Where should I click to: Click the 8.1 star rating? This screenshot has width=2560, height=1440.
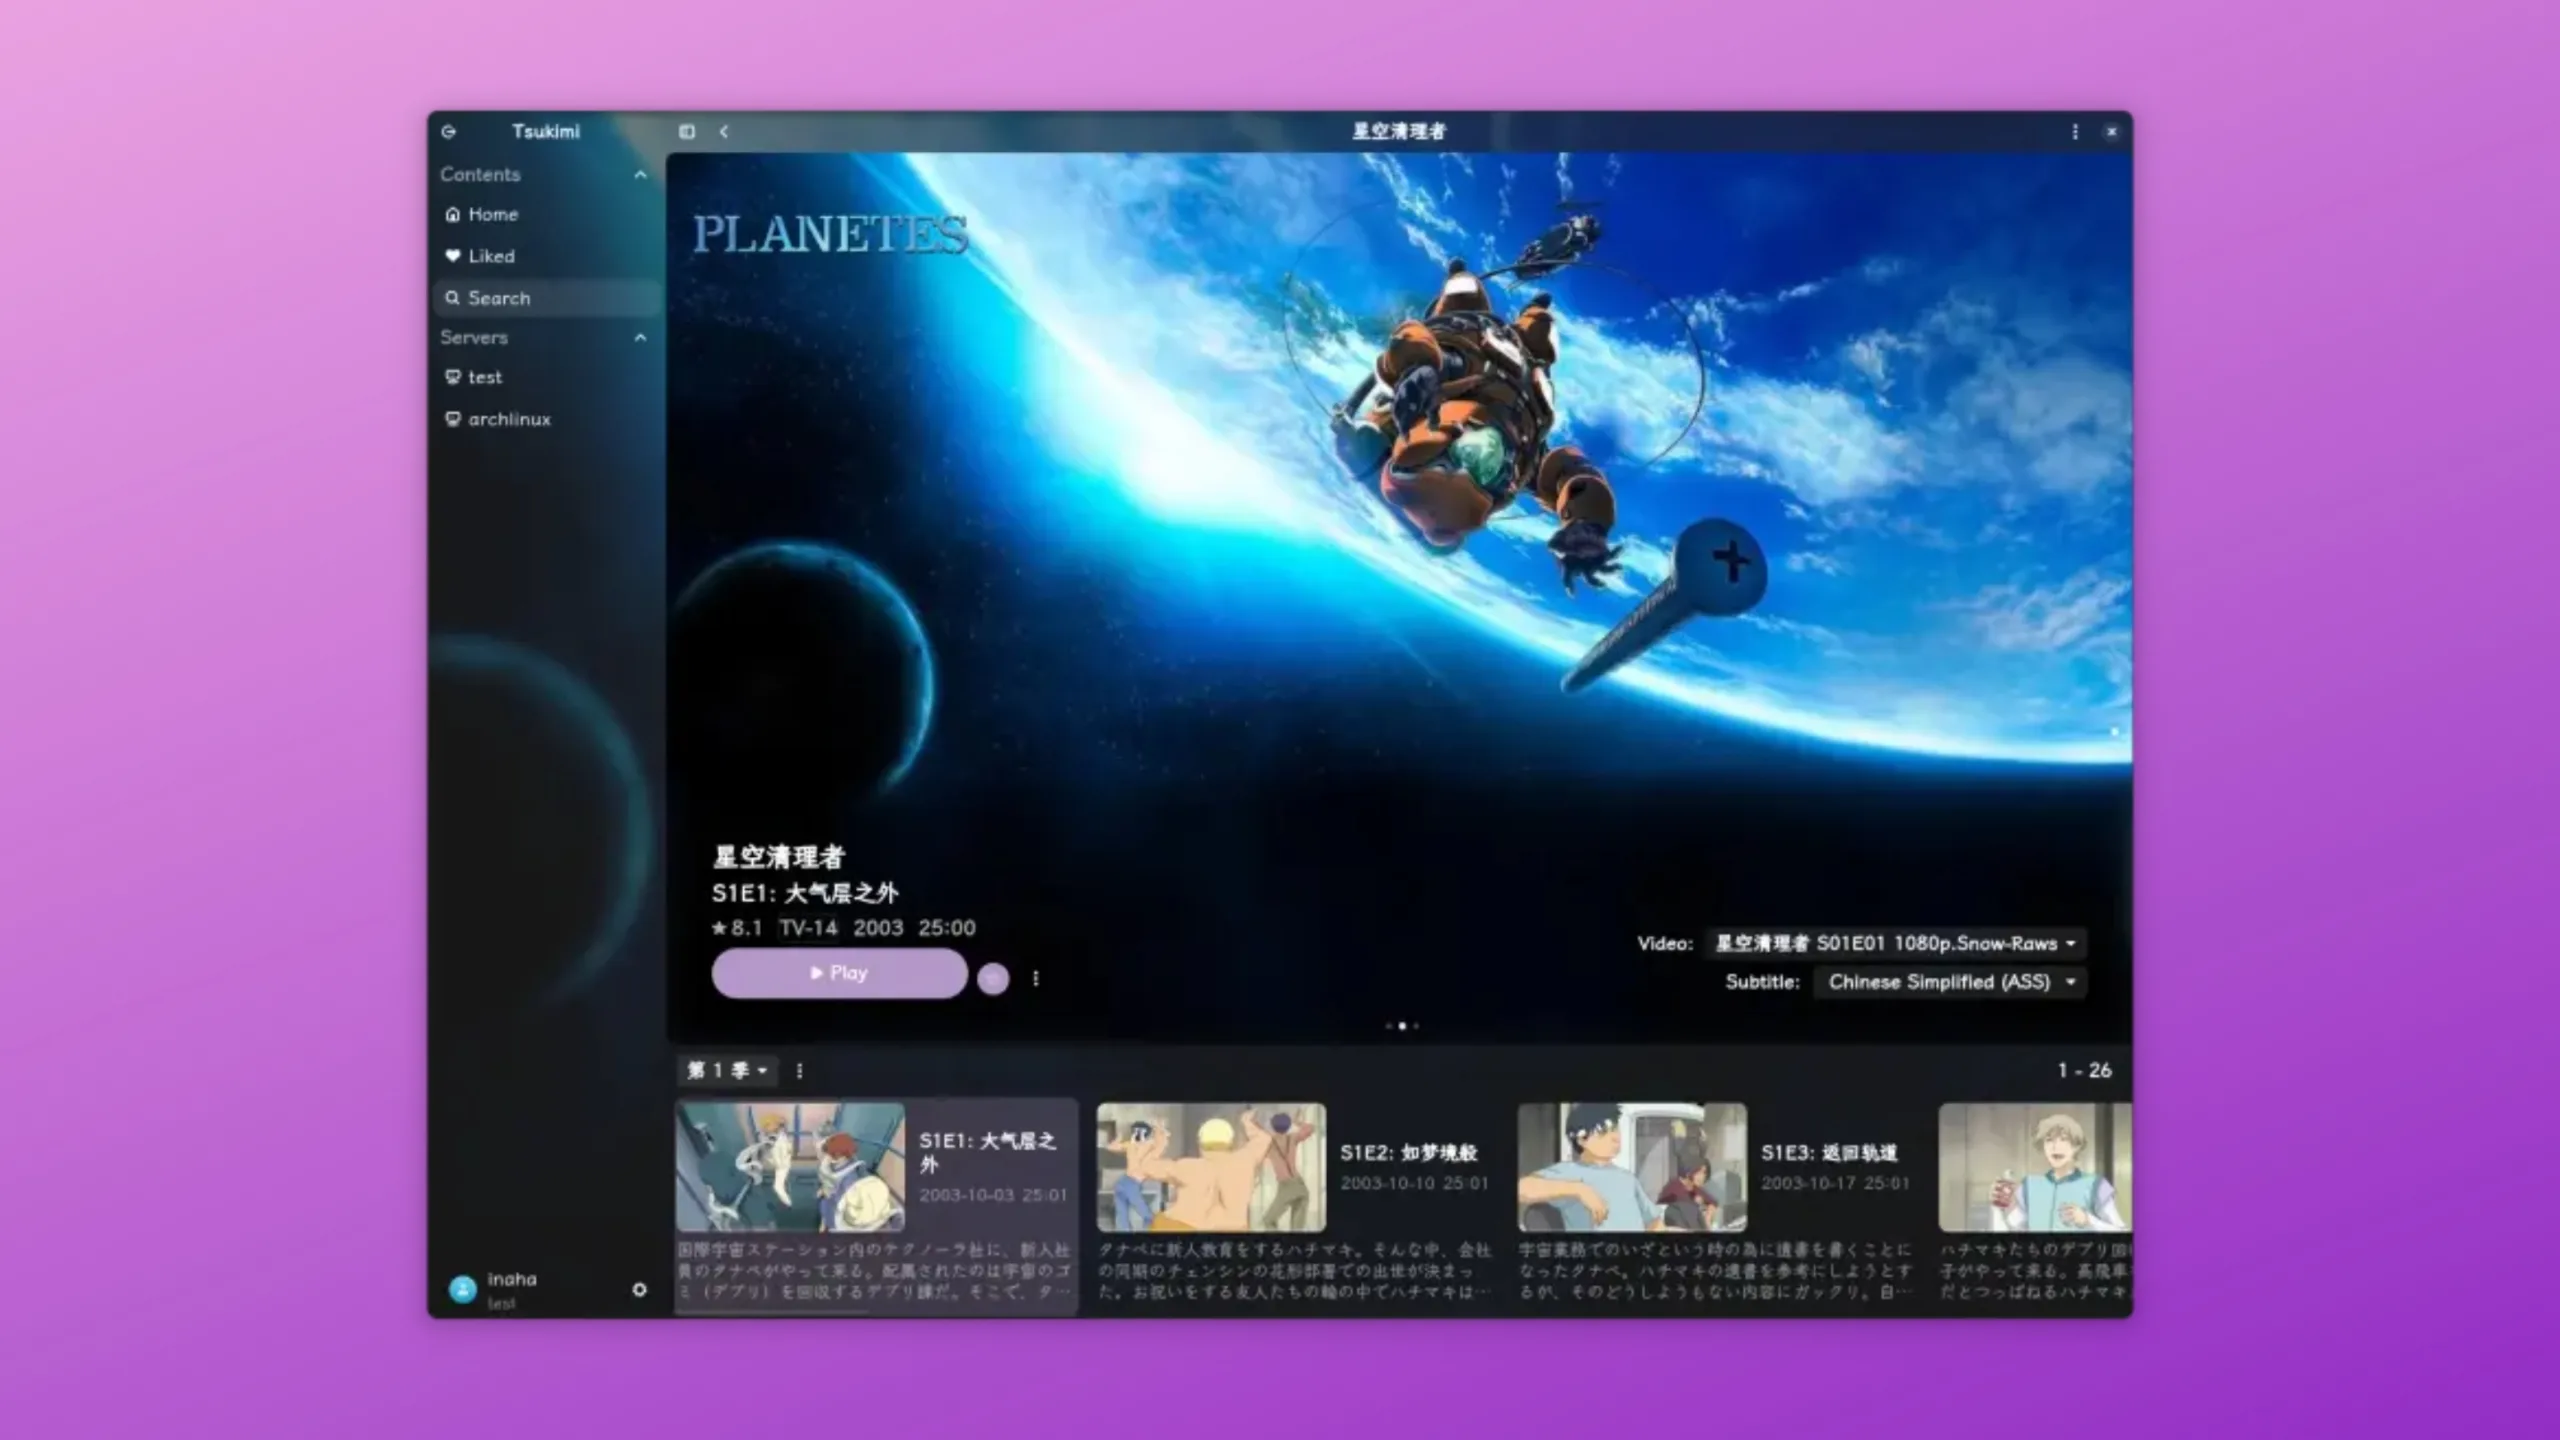tap(737, 928)
